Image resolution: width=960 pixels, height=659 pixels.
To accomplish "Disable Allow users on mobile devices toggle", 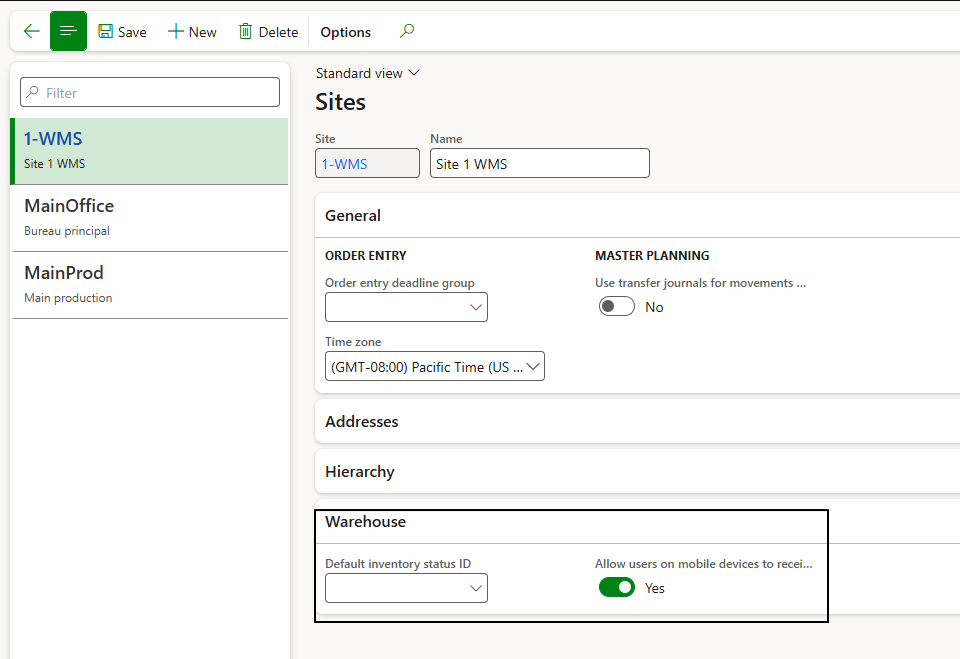I will coord(616,588).
